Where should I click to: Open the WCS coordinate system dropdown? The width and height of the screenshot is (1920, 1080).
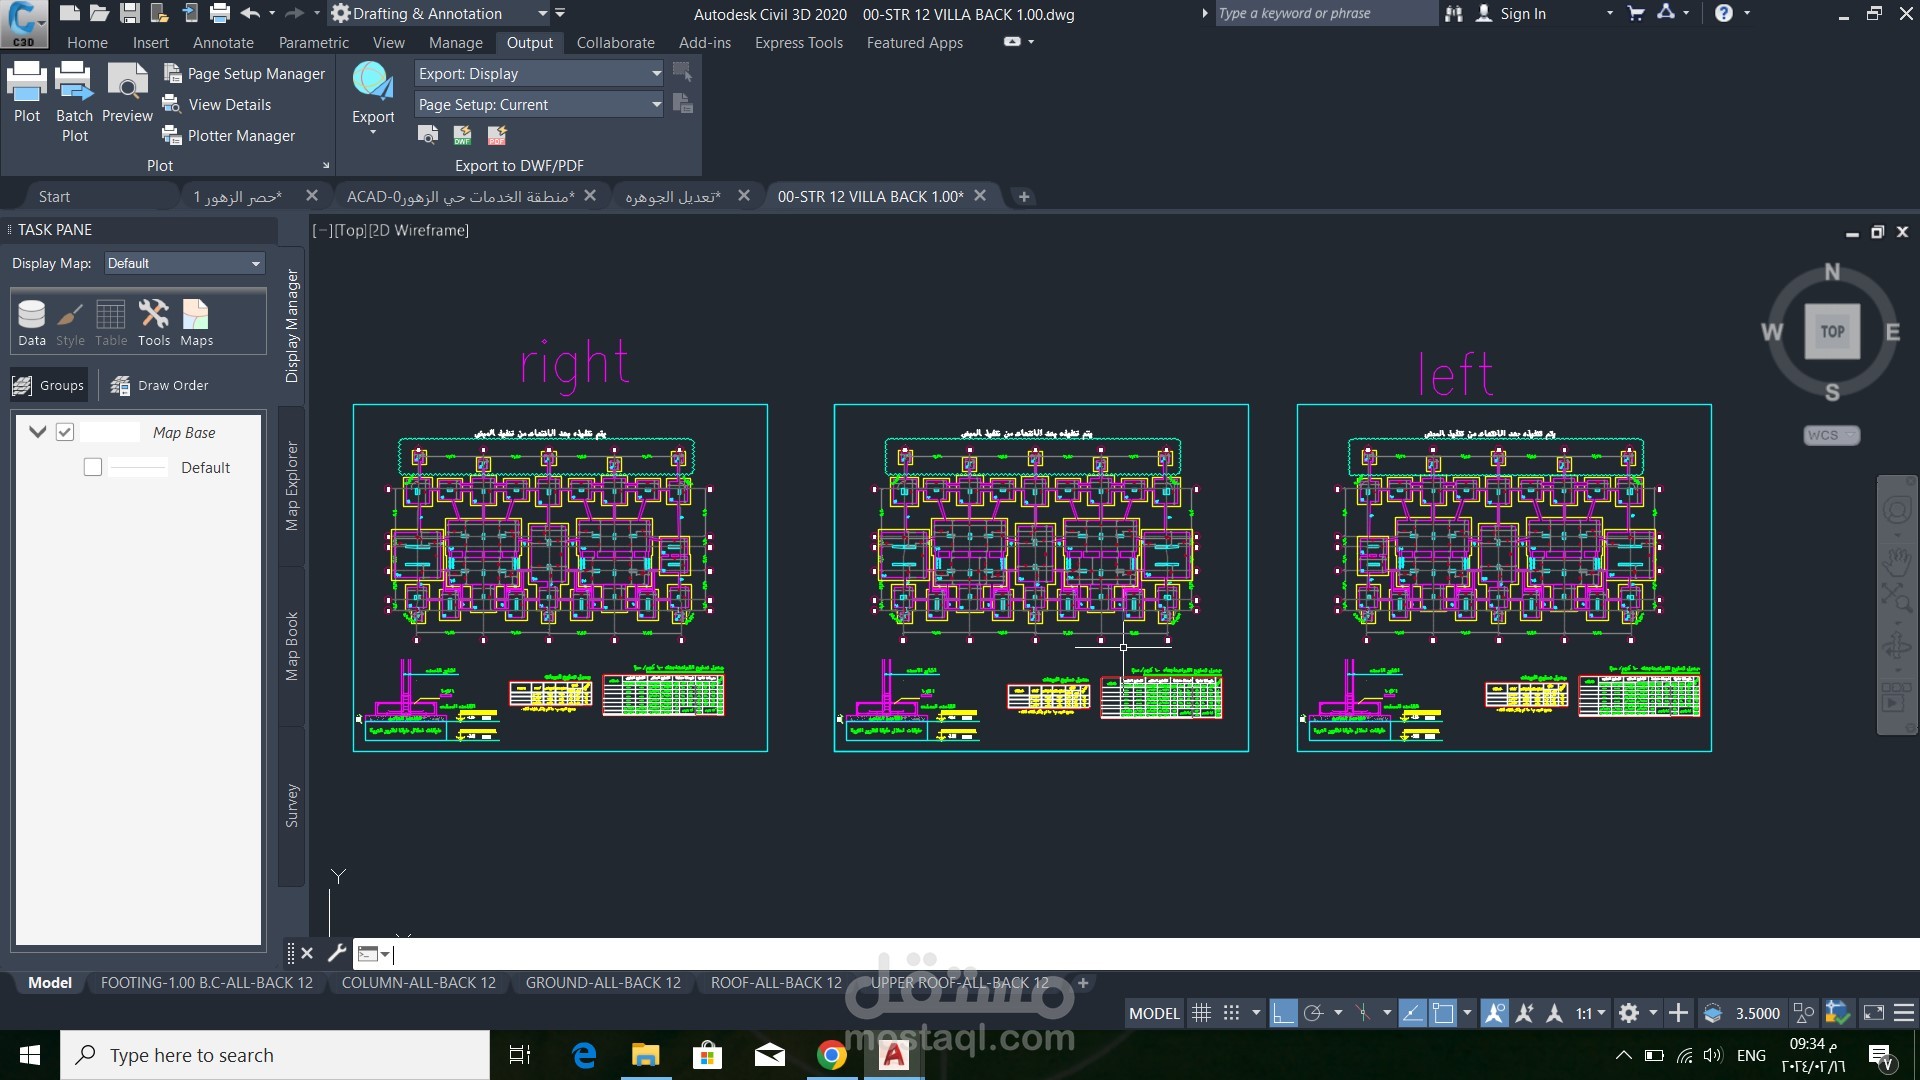(1831, 435)
